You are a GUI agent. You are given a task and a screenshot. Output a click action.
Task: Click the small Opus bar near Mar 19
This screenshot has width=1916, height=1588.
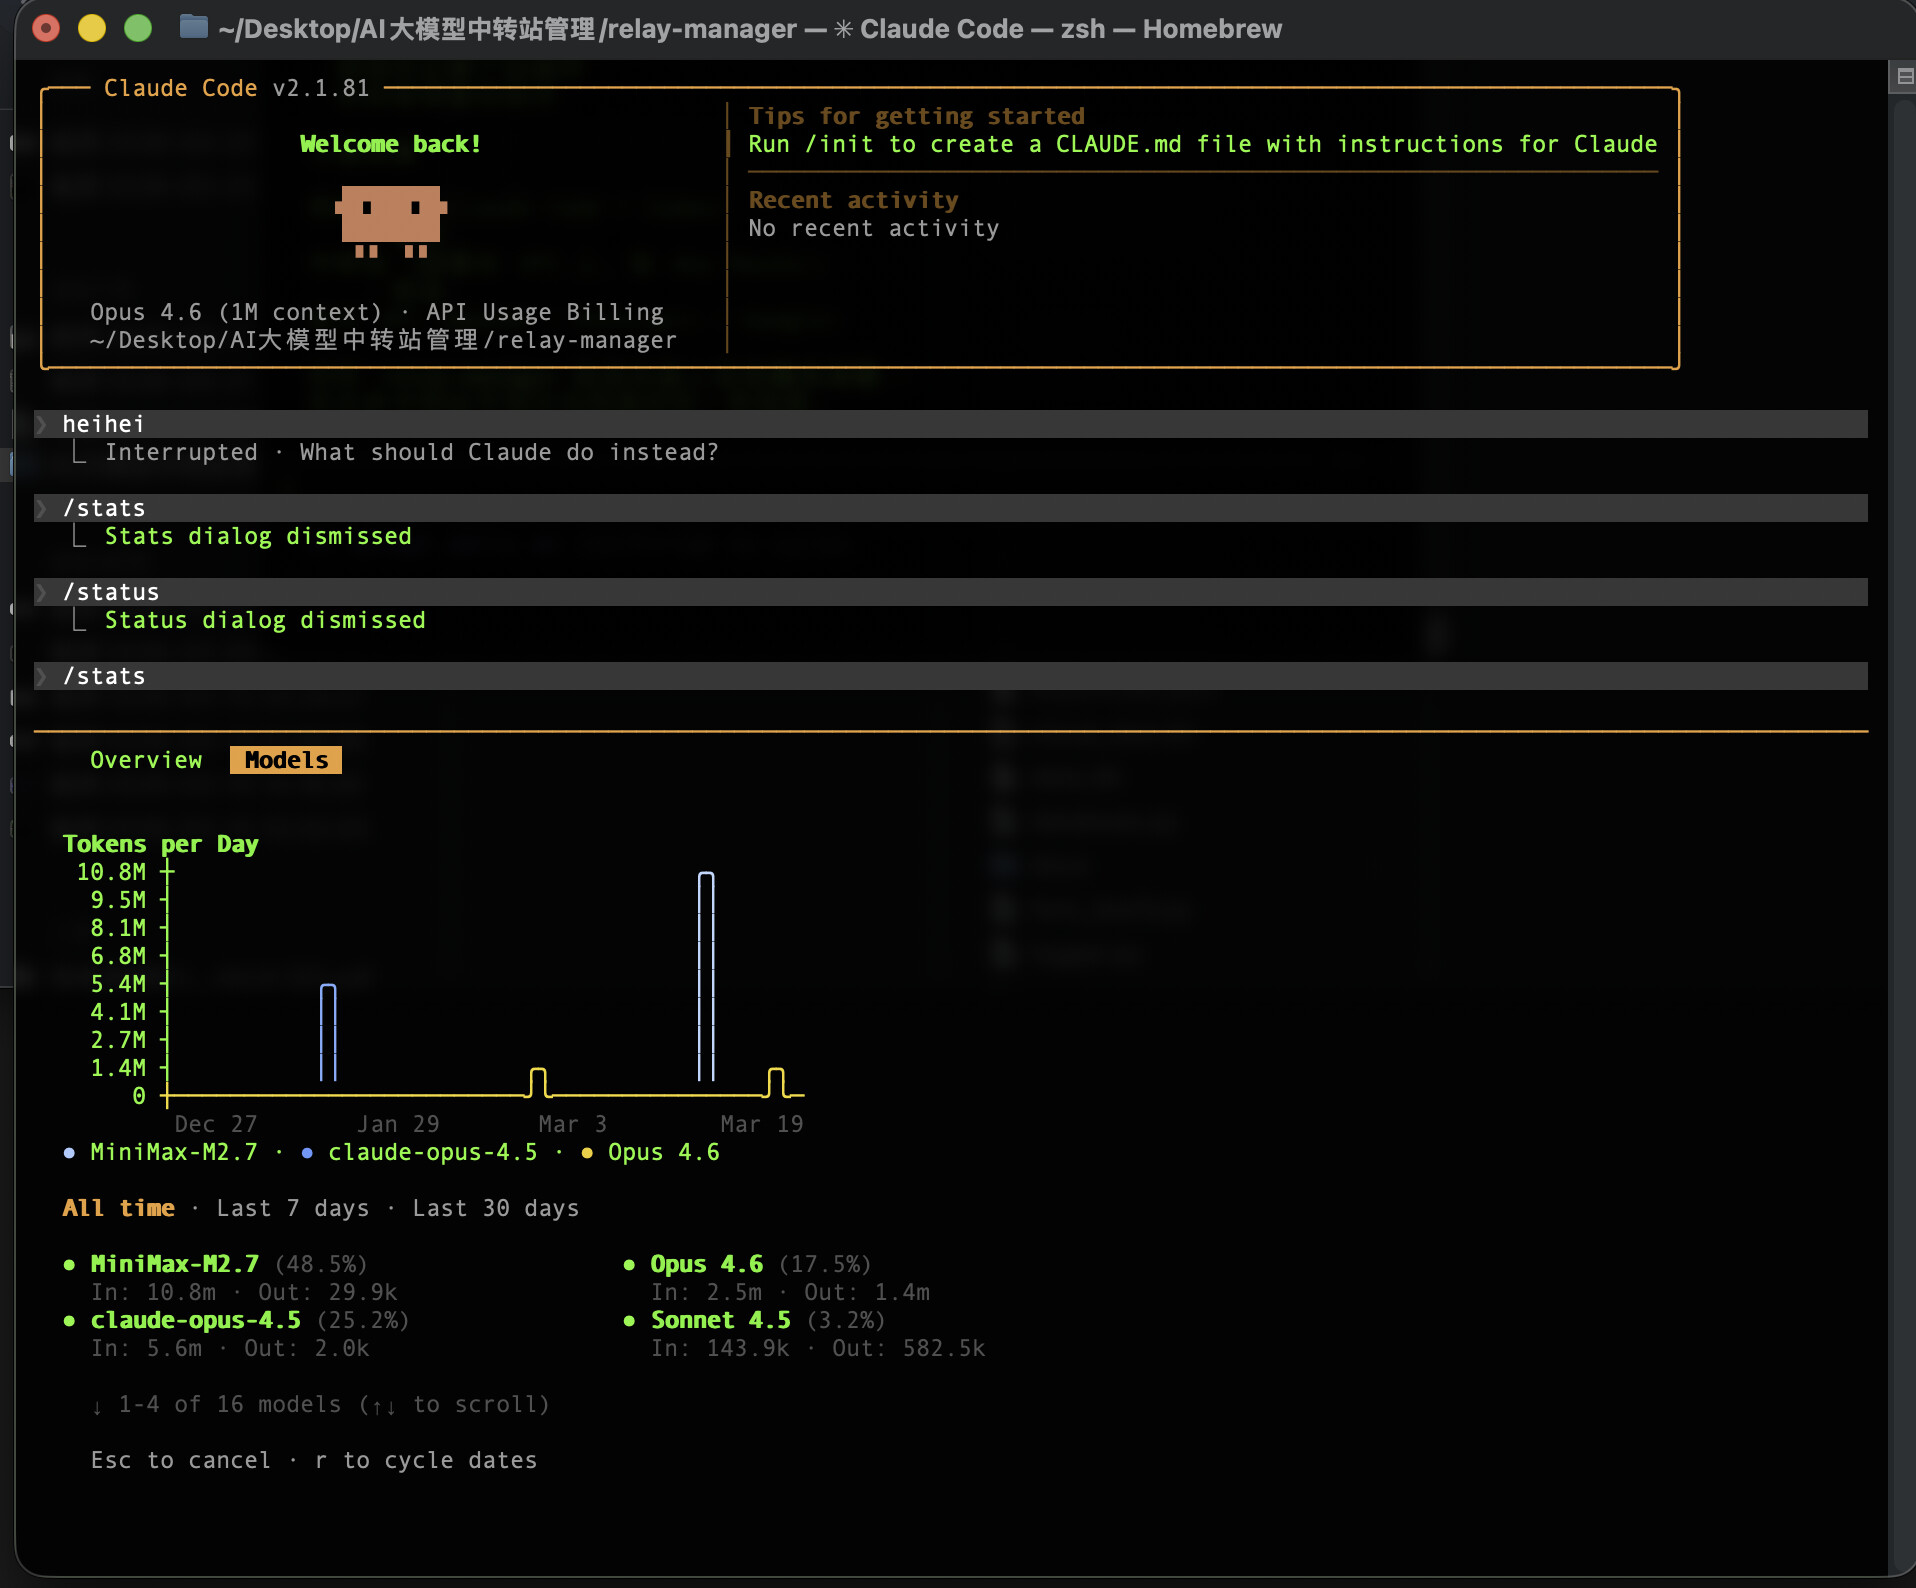click(776, 1082)
